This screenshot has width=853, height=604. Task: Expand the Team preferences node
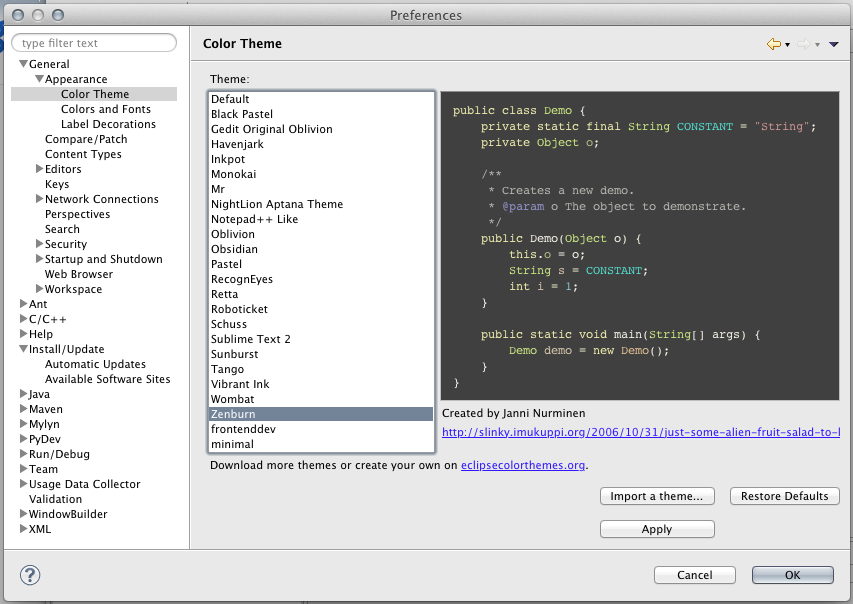click(23, 469)
